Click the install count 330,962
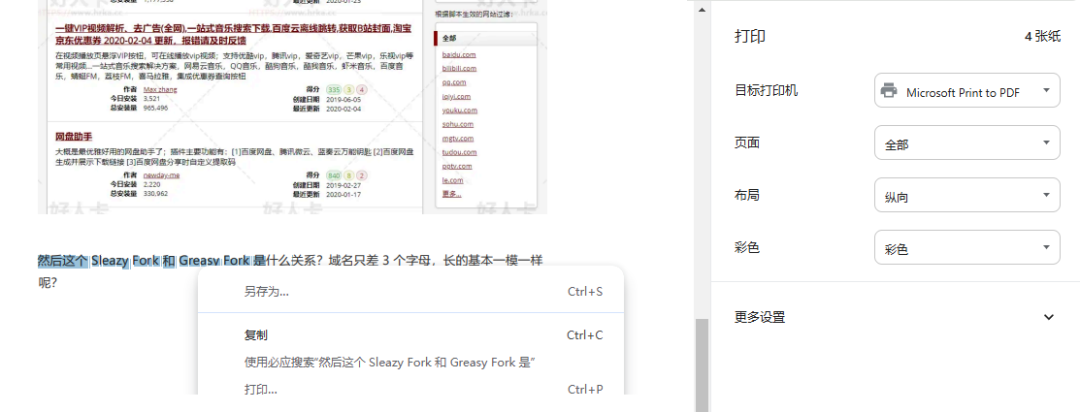The height and width of the screenshot is (412, 1080). (x=156, y=194)
